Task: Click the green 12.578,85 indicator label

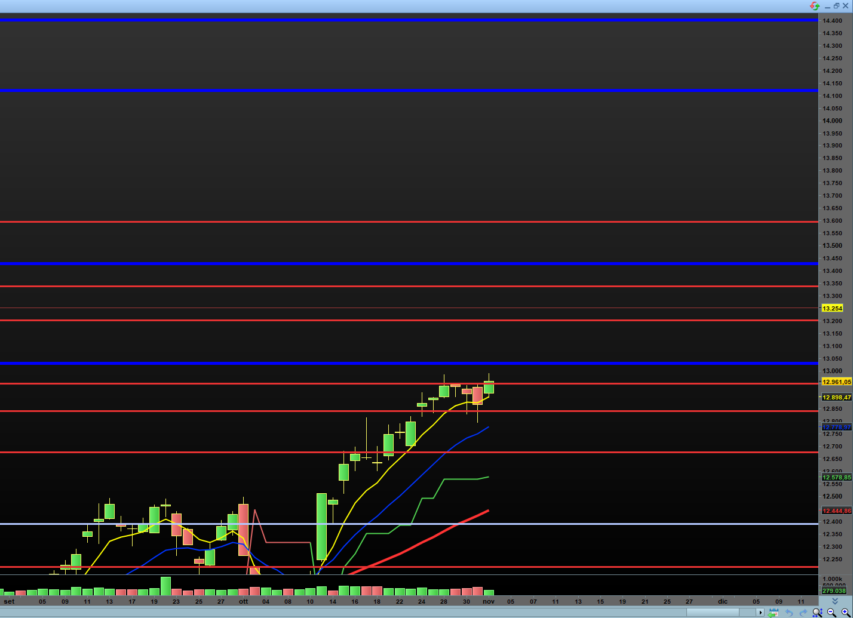Action: coord(836,477)
